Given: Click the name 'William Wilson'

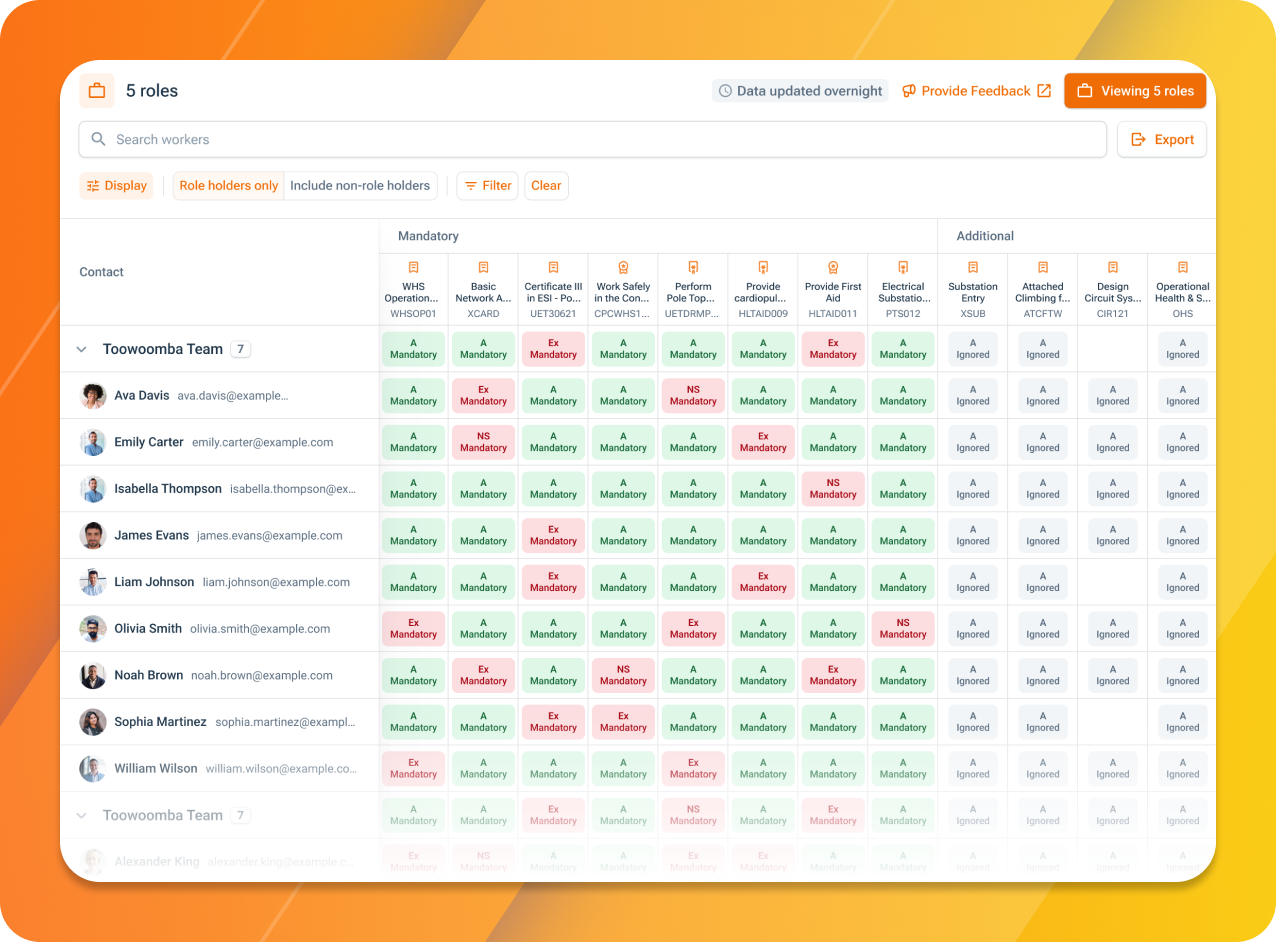Looking at the screenshot, I should (156, 769).
